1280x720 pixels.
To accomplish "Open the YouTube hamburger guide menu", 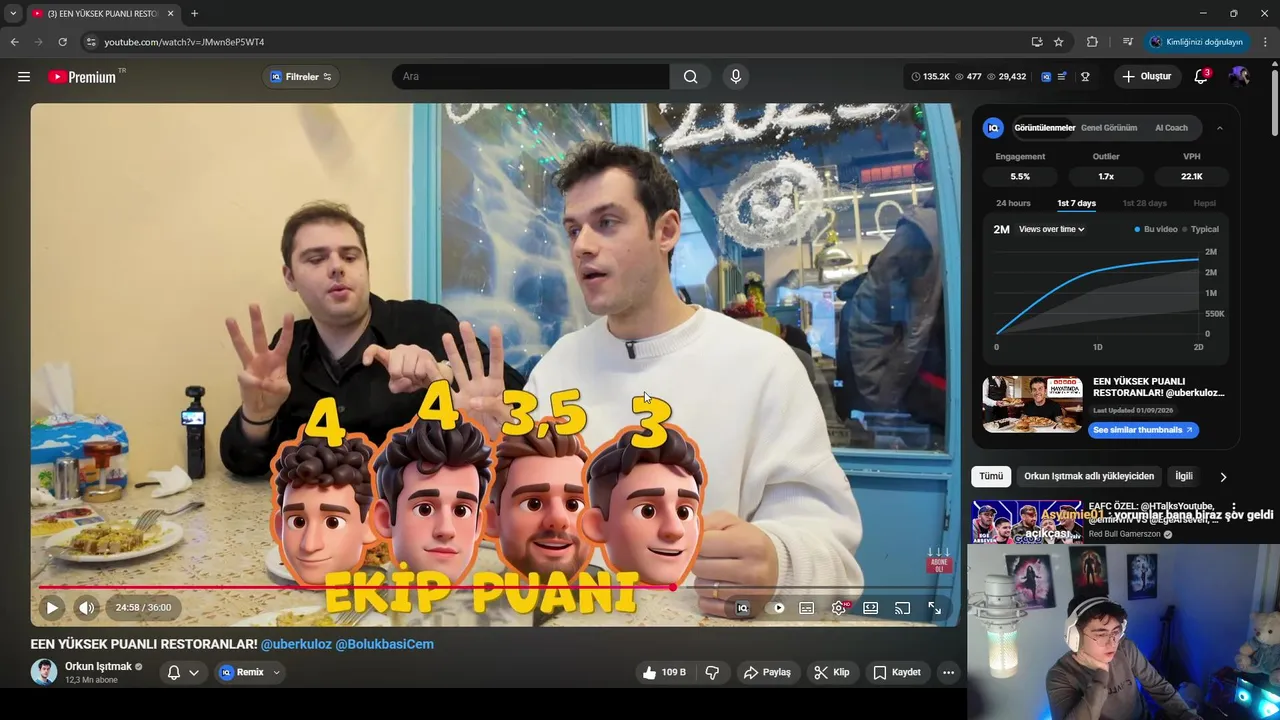I will 24,77.
